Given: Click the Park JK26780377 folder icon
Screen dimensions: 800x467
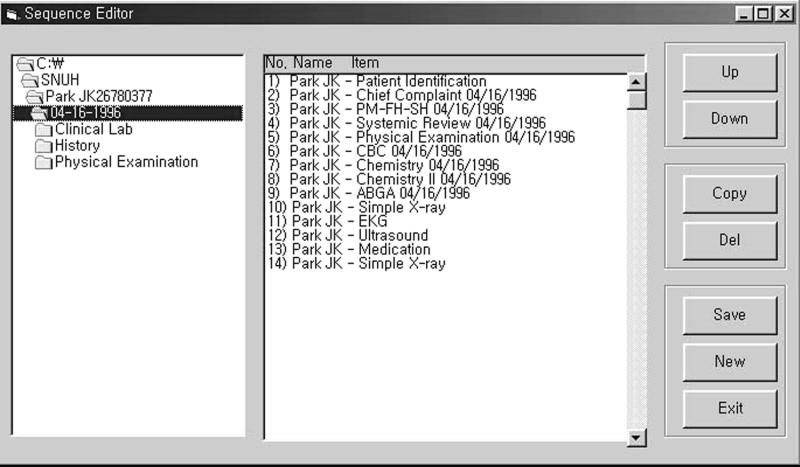Looking at the screenshot, I should (x=35, y=96).
